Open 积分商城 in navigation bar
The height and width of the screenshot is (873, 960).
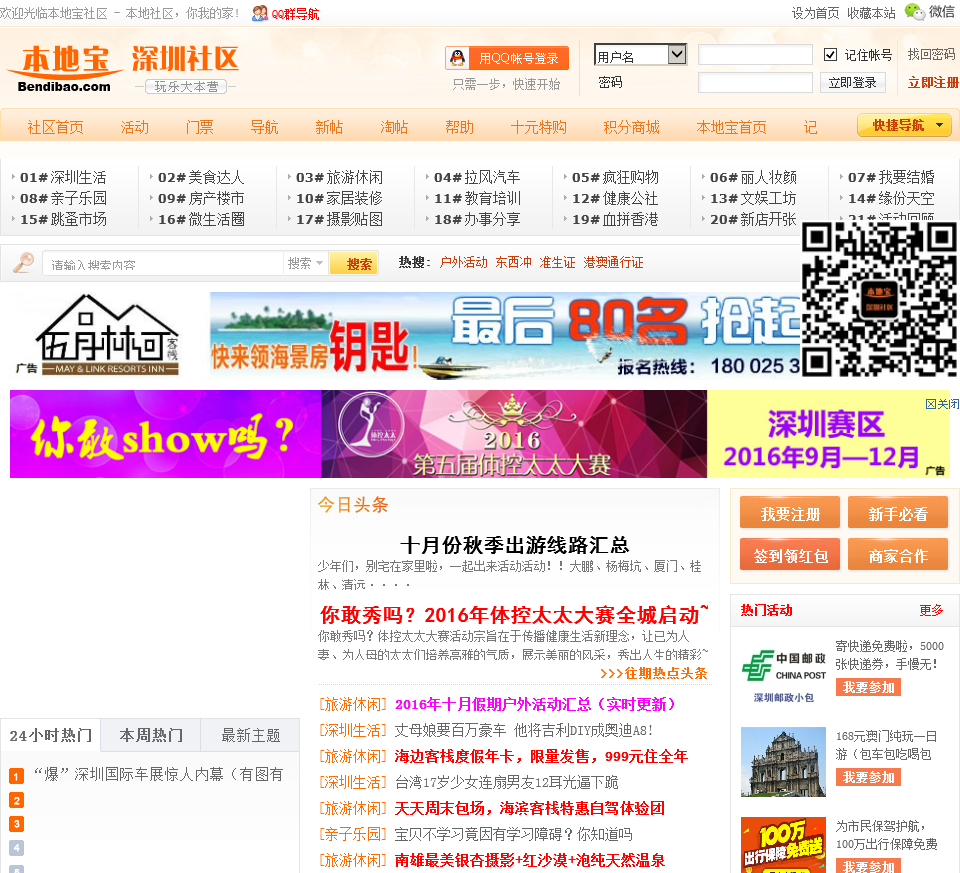(x=631, y=127)
